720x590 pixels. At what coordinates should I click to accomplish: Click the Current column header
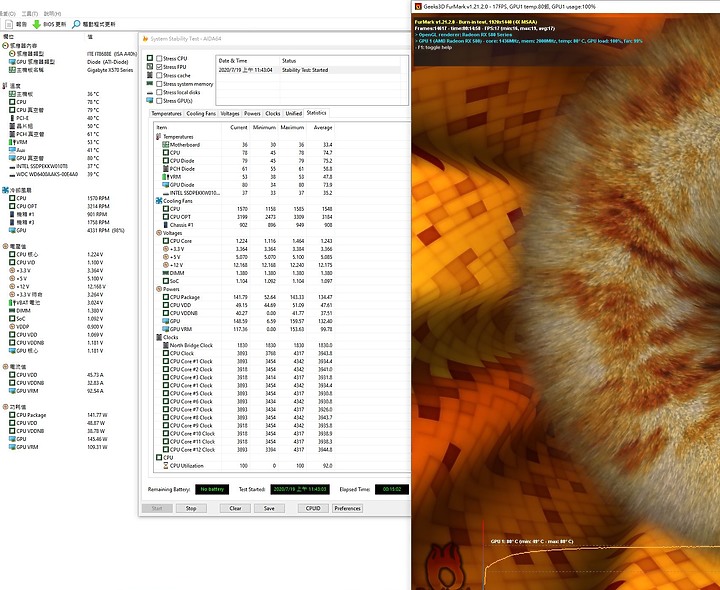[235, 127]
